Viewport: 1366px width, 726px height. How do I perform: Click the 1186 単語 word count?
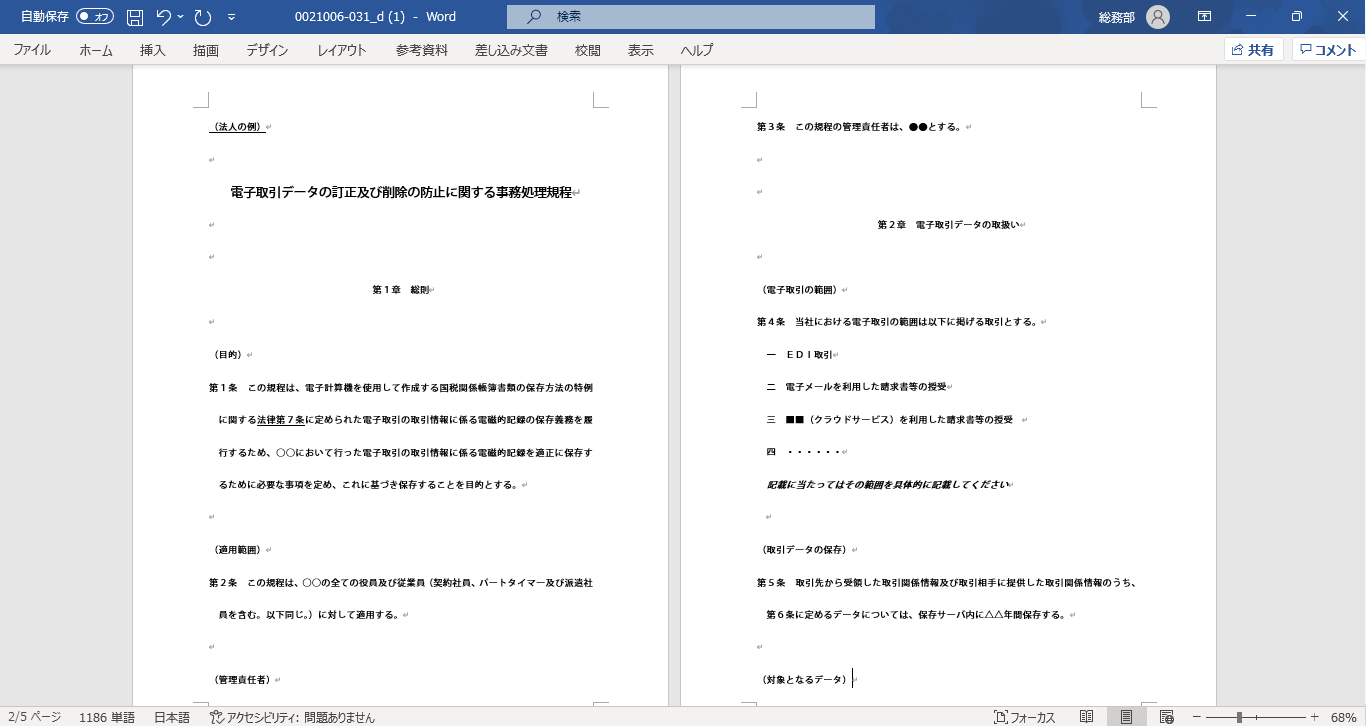pos(107,717)
